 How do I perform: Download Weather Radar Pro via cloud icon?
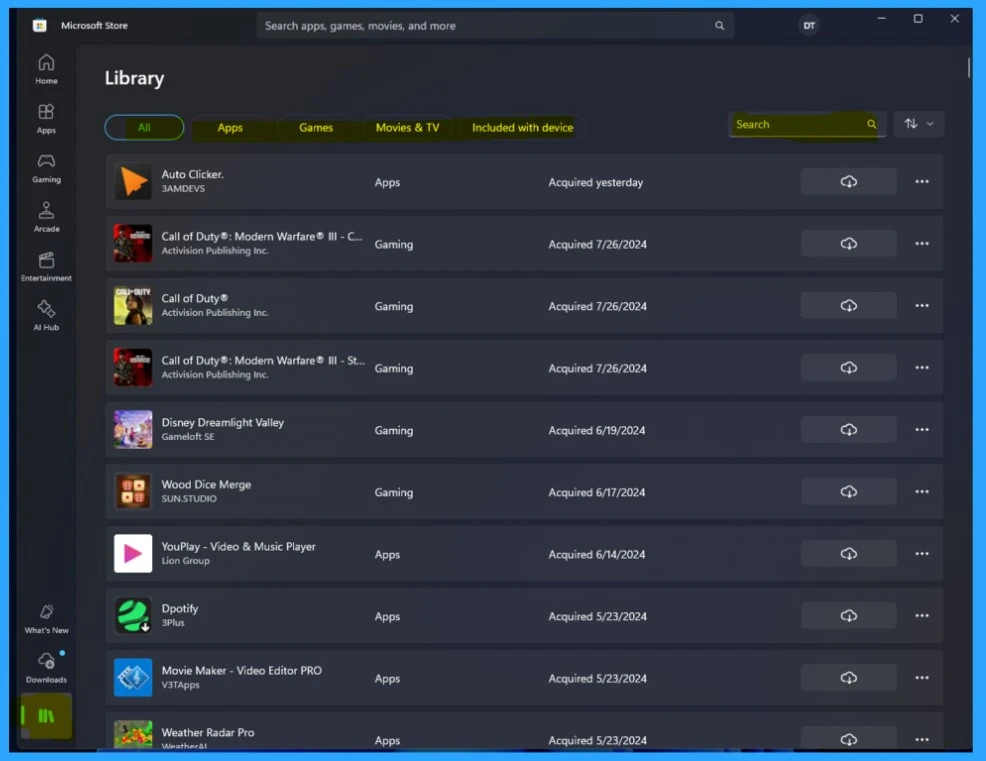pyautogui.click(x=848, y=739)
